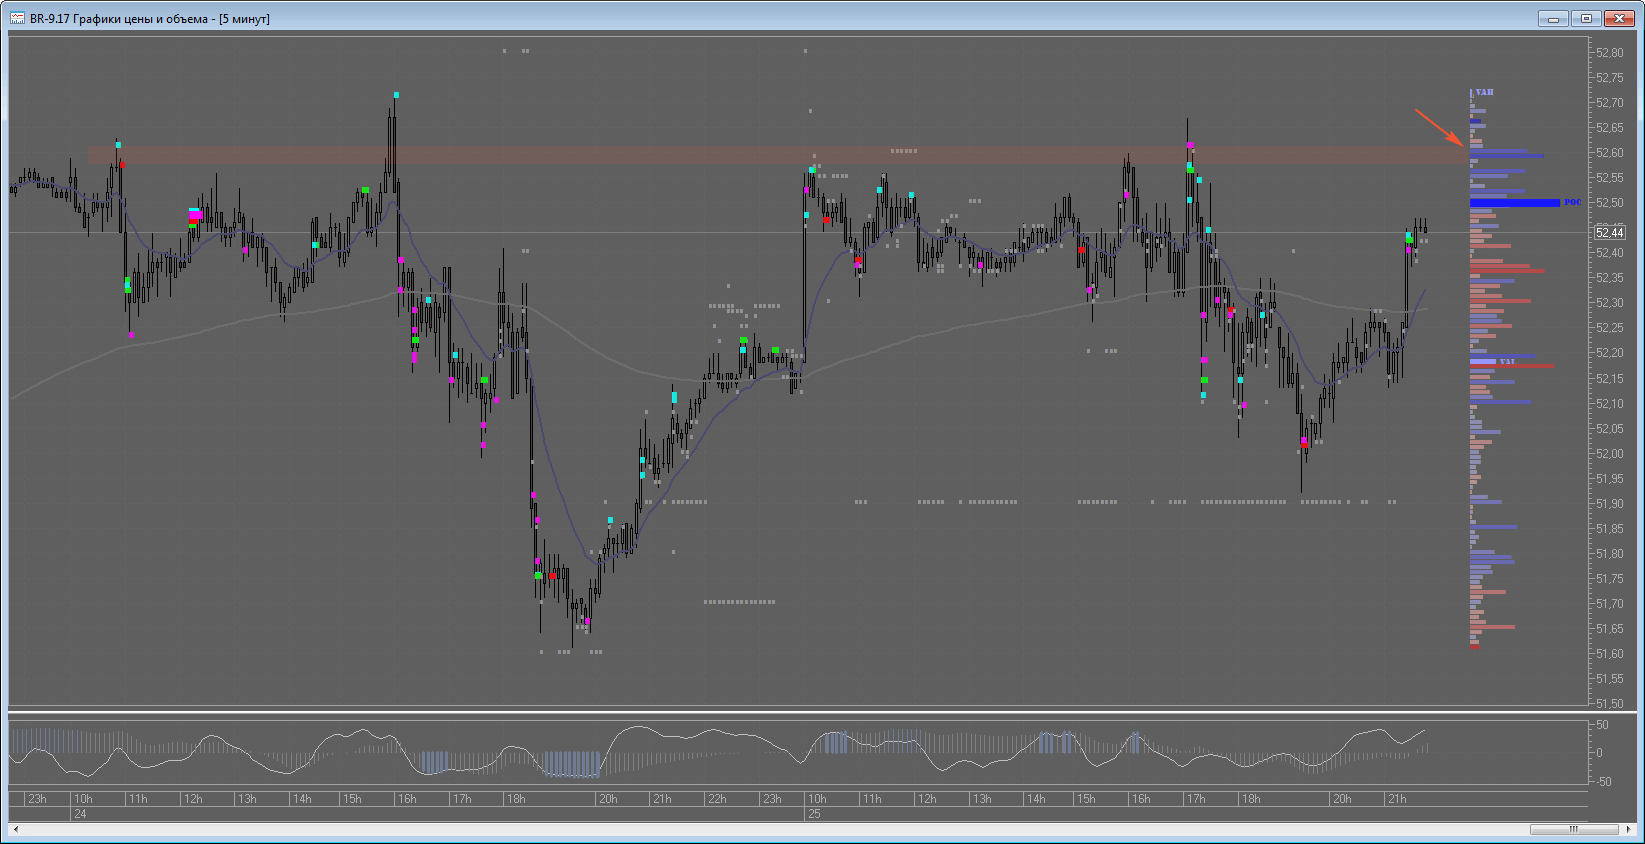Close the BR-9.17 chart window
This screenshot has width=1645, height=844.
[1619, 18]
